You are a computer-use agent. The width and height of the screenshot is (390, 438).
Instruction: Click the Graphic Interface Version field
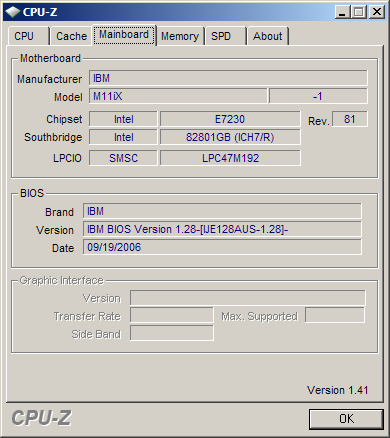(248, 298)
